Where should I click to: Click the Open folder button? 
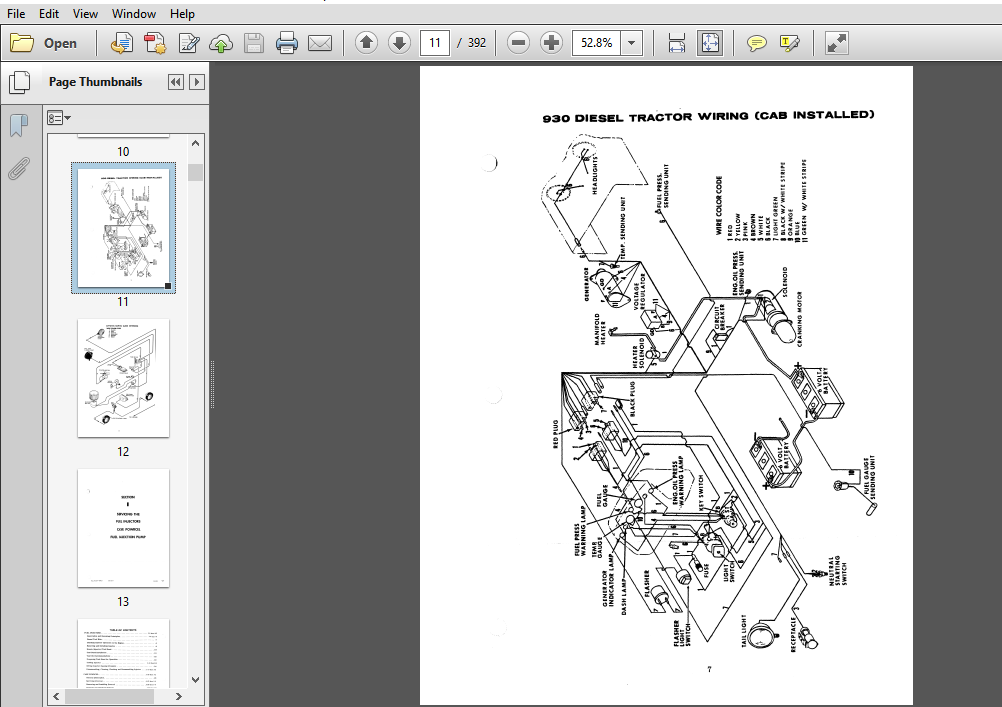pyautogui.click(x=43, y=43)
